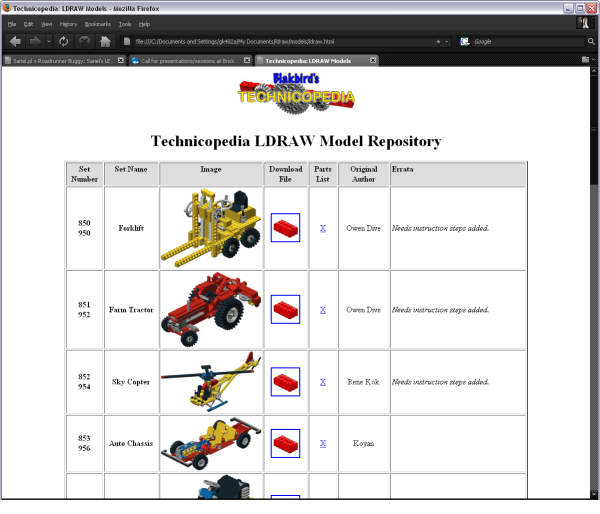Click the Blakbird's Technicopedia logo
This screenshot has height=514, width=600.
(x=296, y=93)
